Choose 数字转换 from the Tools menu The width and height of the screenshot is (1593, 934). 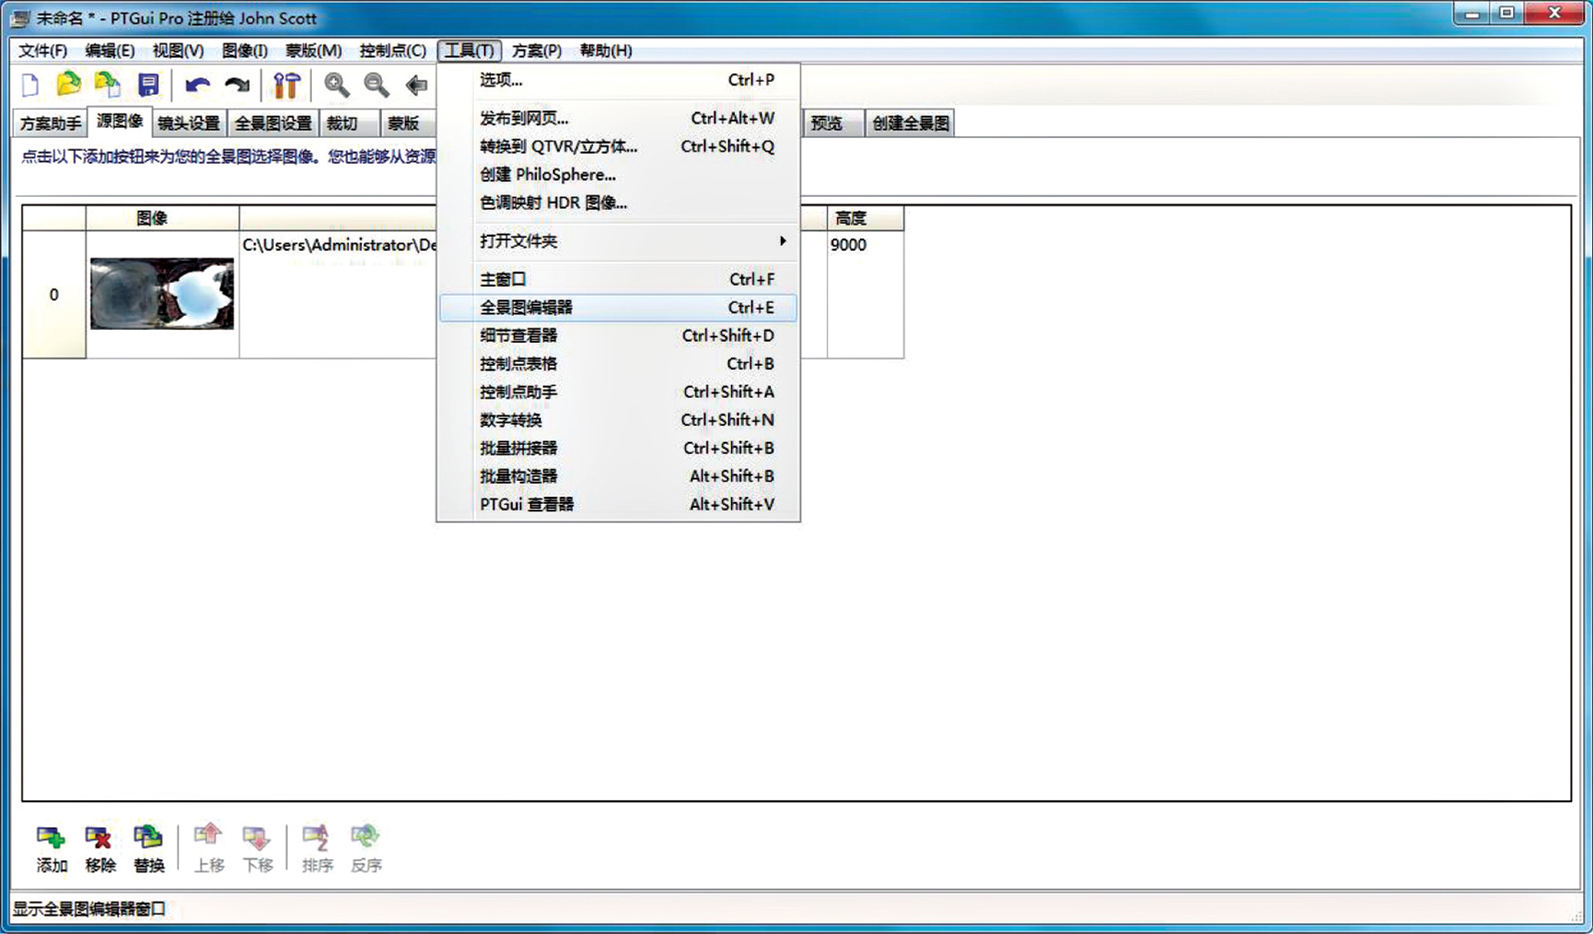point(618,420)
